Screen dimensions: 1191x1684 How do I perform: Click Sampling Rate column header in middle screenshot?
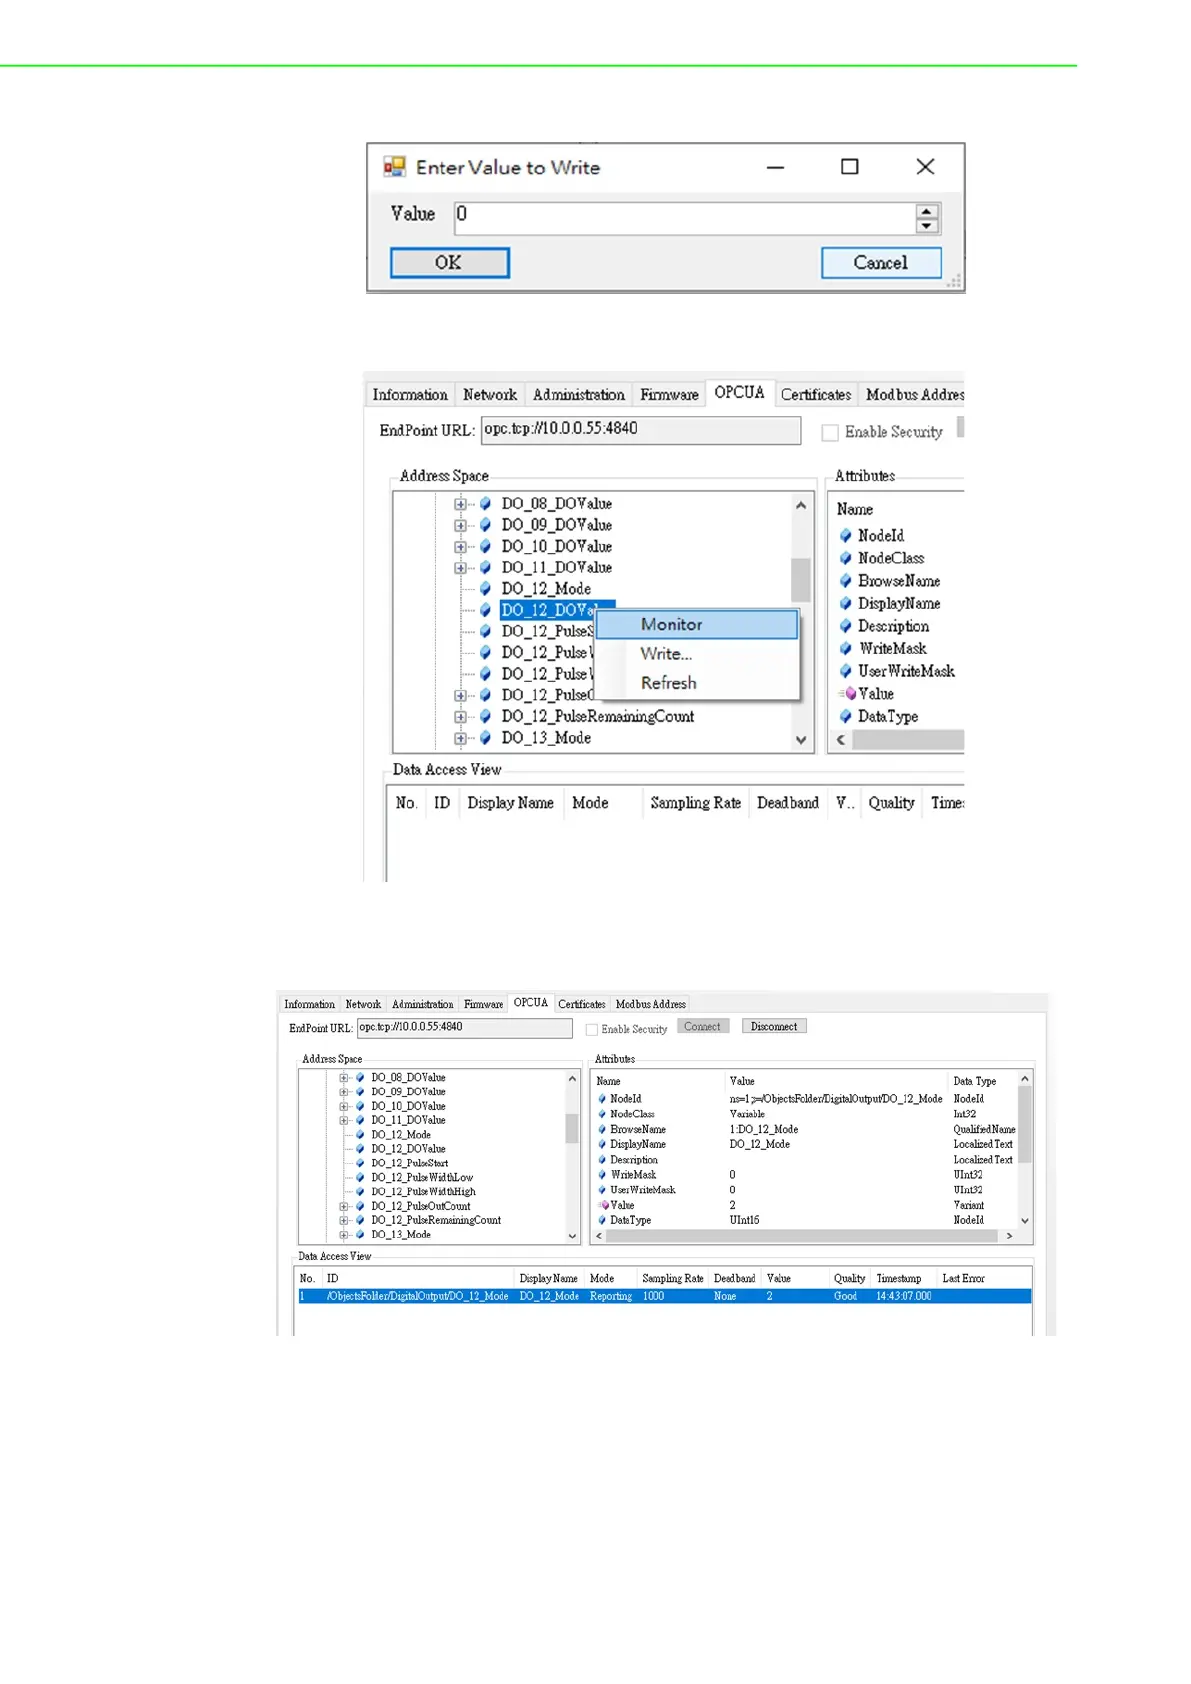tap(696, 803)
